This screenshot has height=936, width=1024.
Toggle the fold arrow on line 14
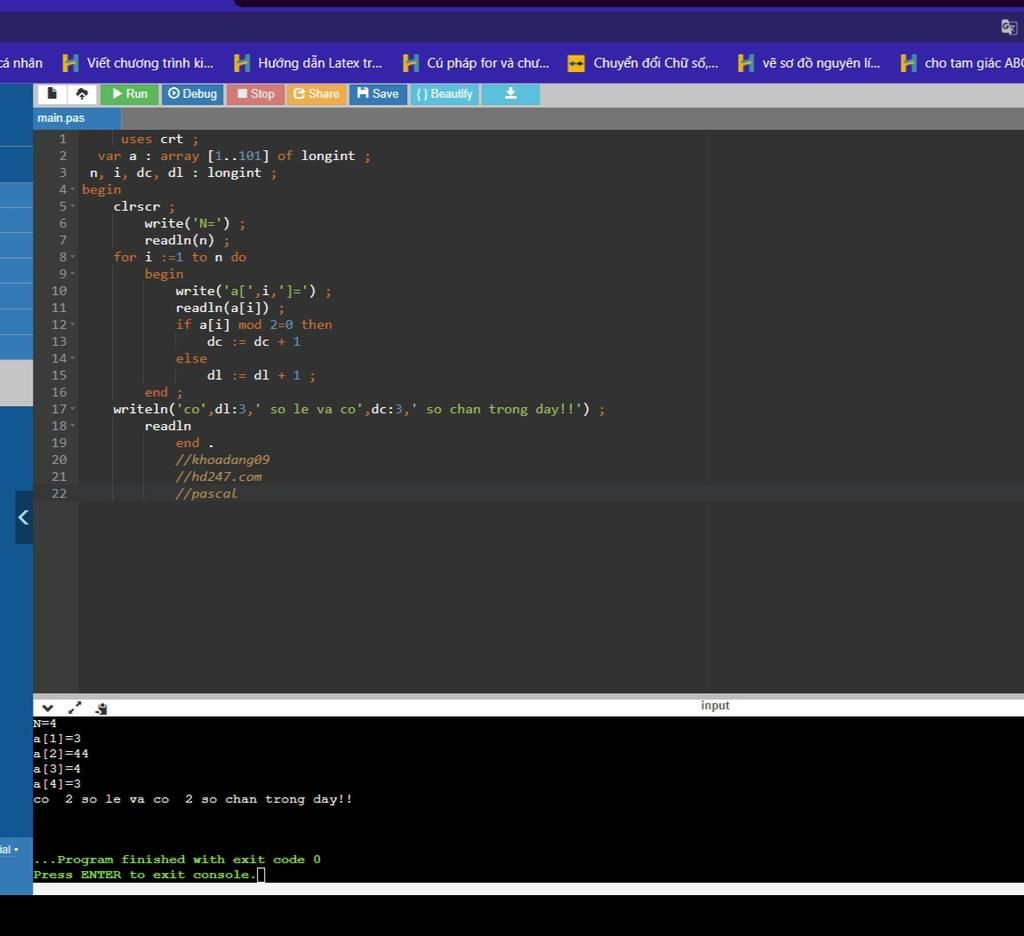(72, 359)
